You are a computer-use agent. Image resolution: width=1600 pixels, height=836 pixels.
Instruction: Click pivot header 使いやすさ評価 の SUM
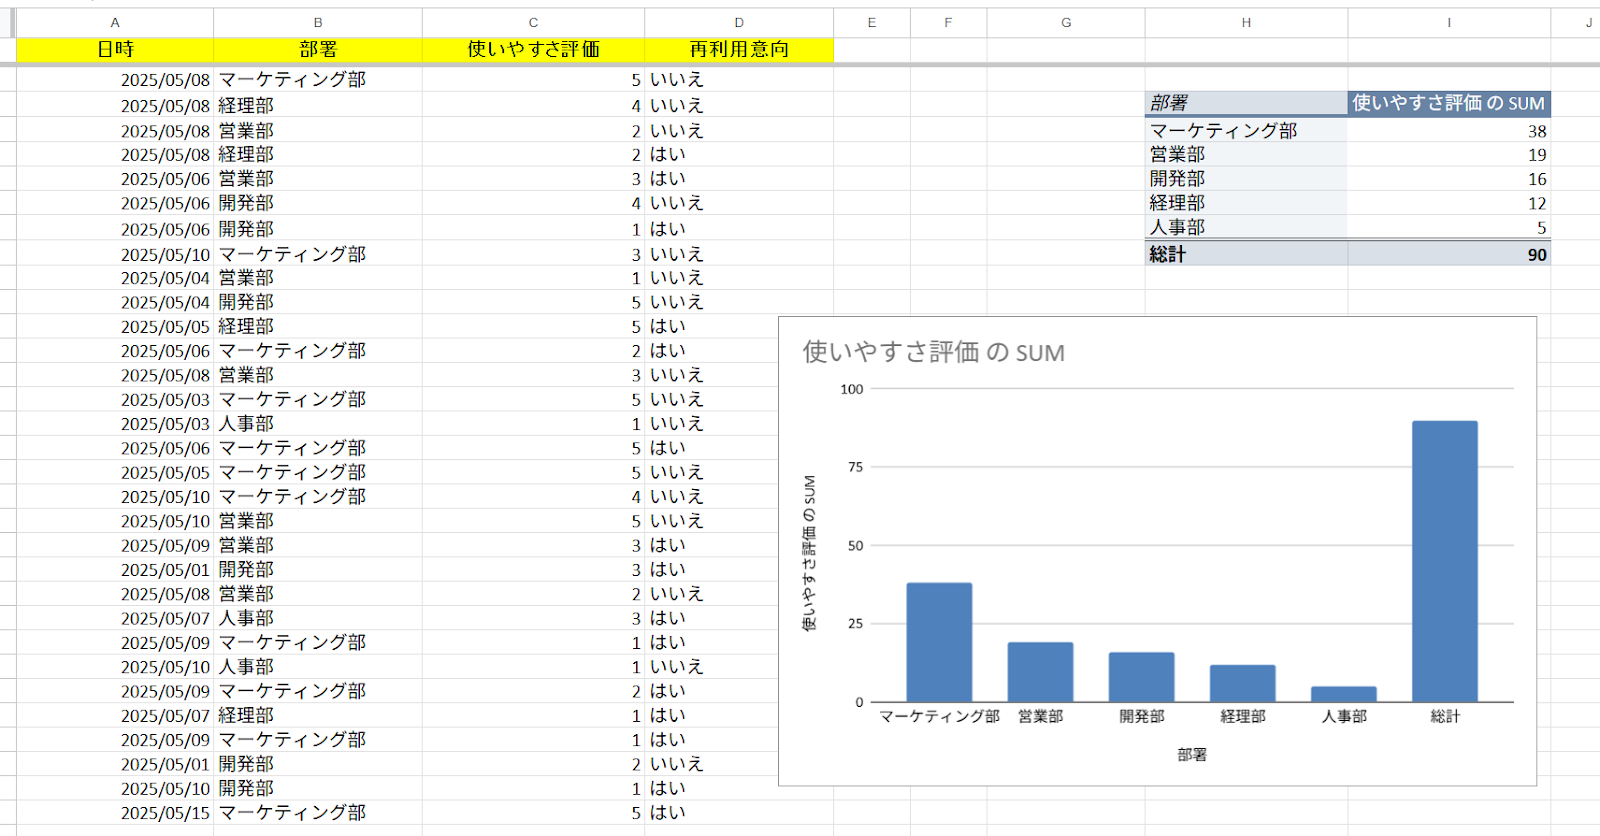pyautogui.click(x=1448, y=103)
